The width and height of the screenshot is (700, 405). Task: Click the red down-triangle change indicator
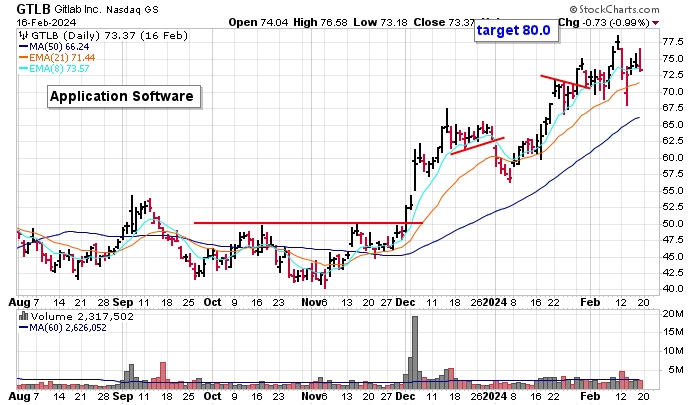pos(655,23)
